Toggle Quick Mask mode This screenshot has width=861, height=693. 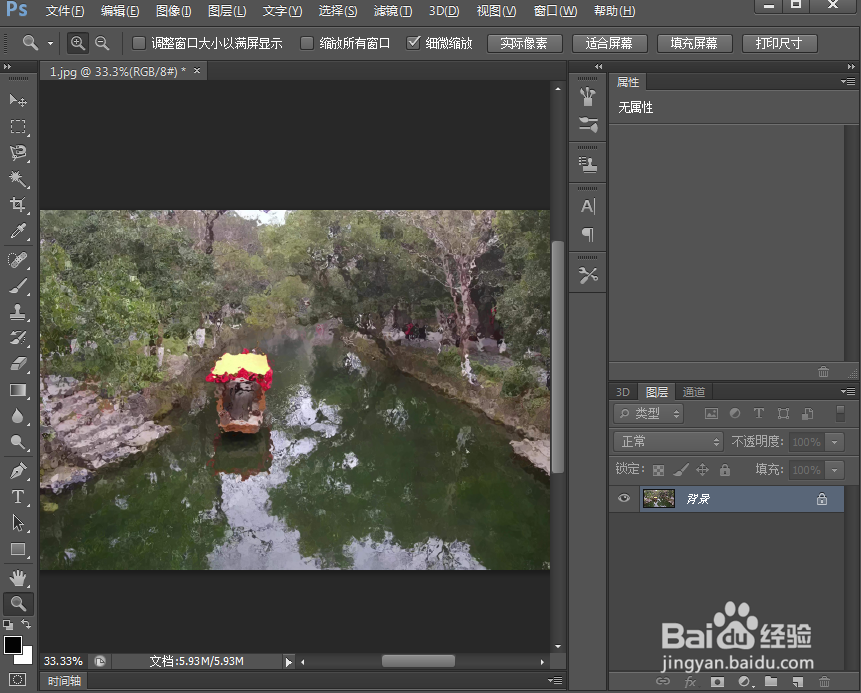(18, 680)
